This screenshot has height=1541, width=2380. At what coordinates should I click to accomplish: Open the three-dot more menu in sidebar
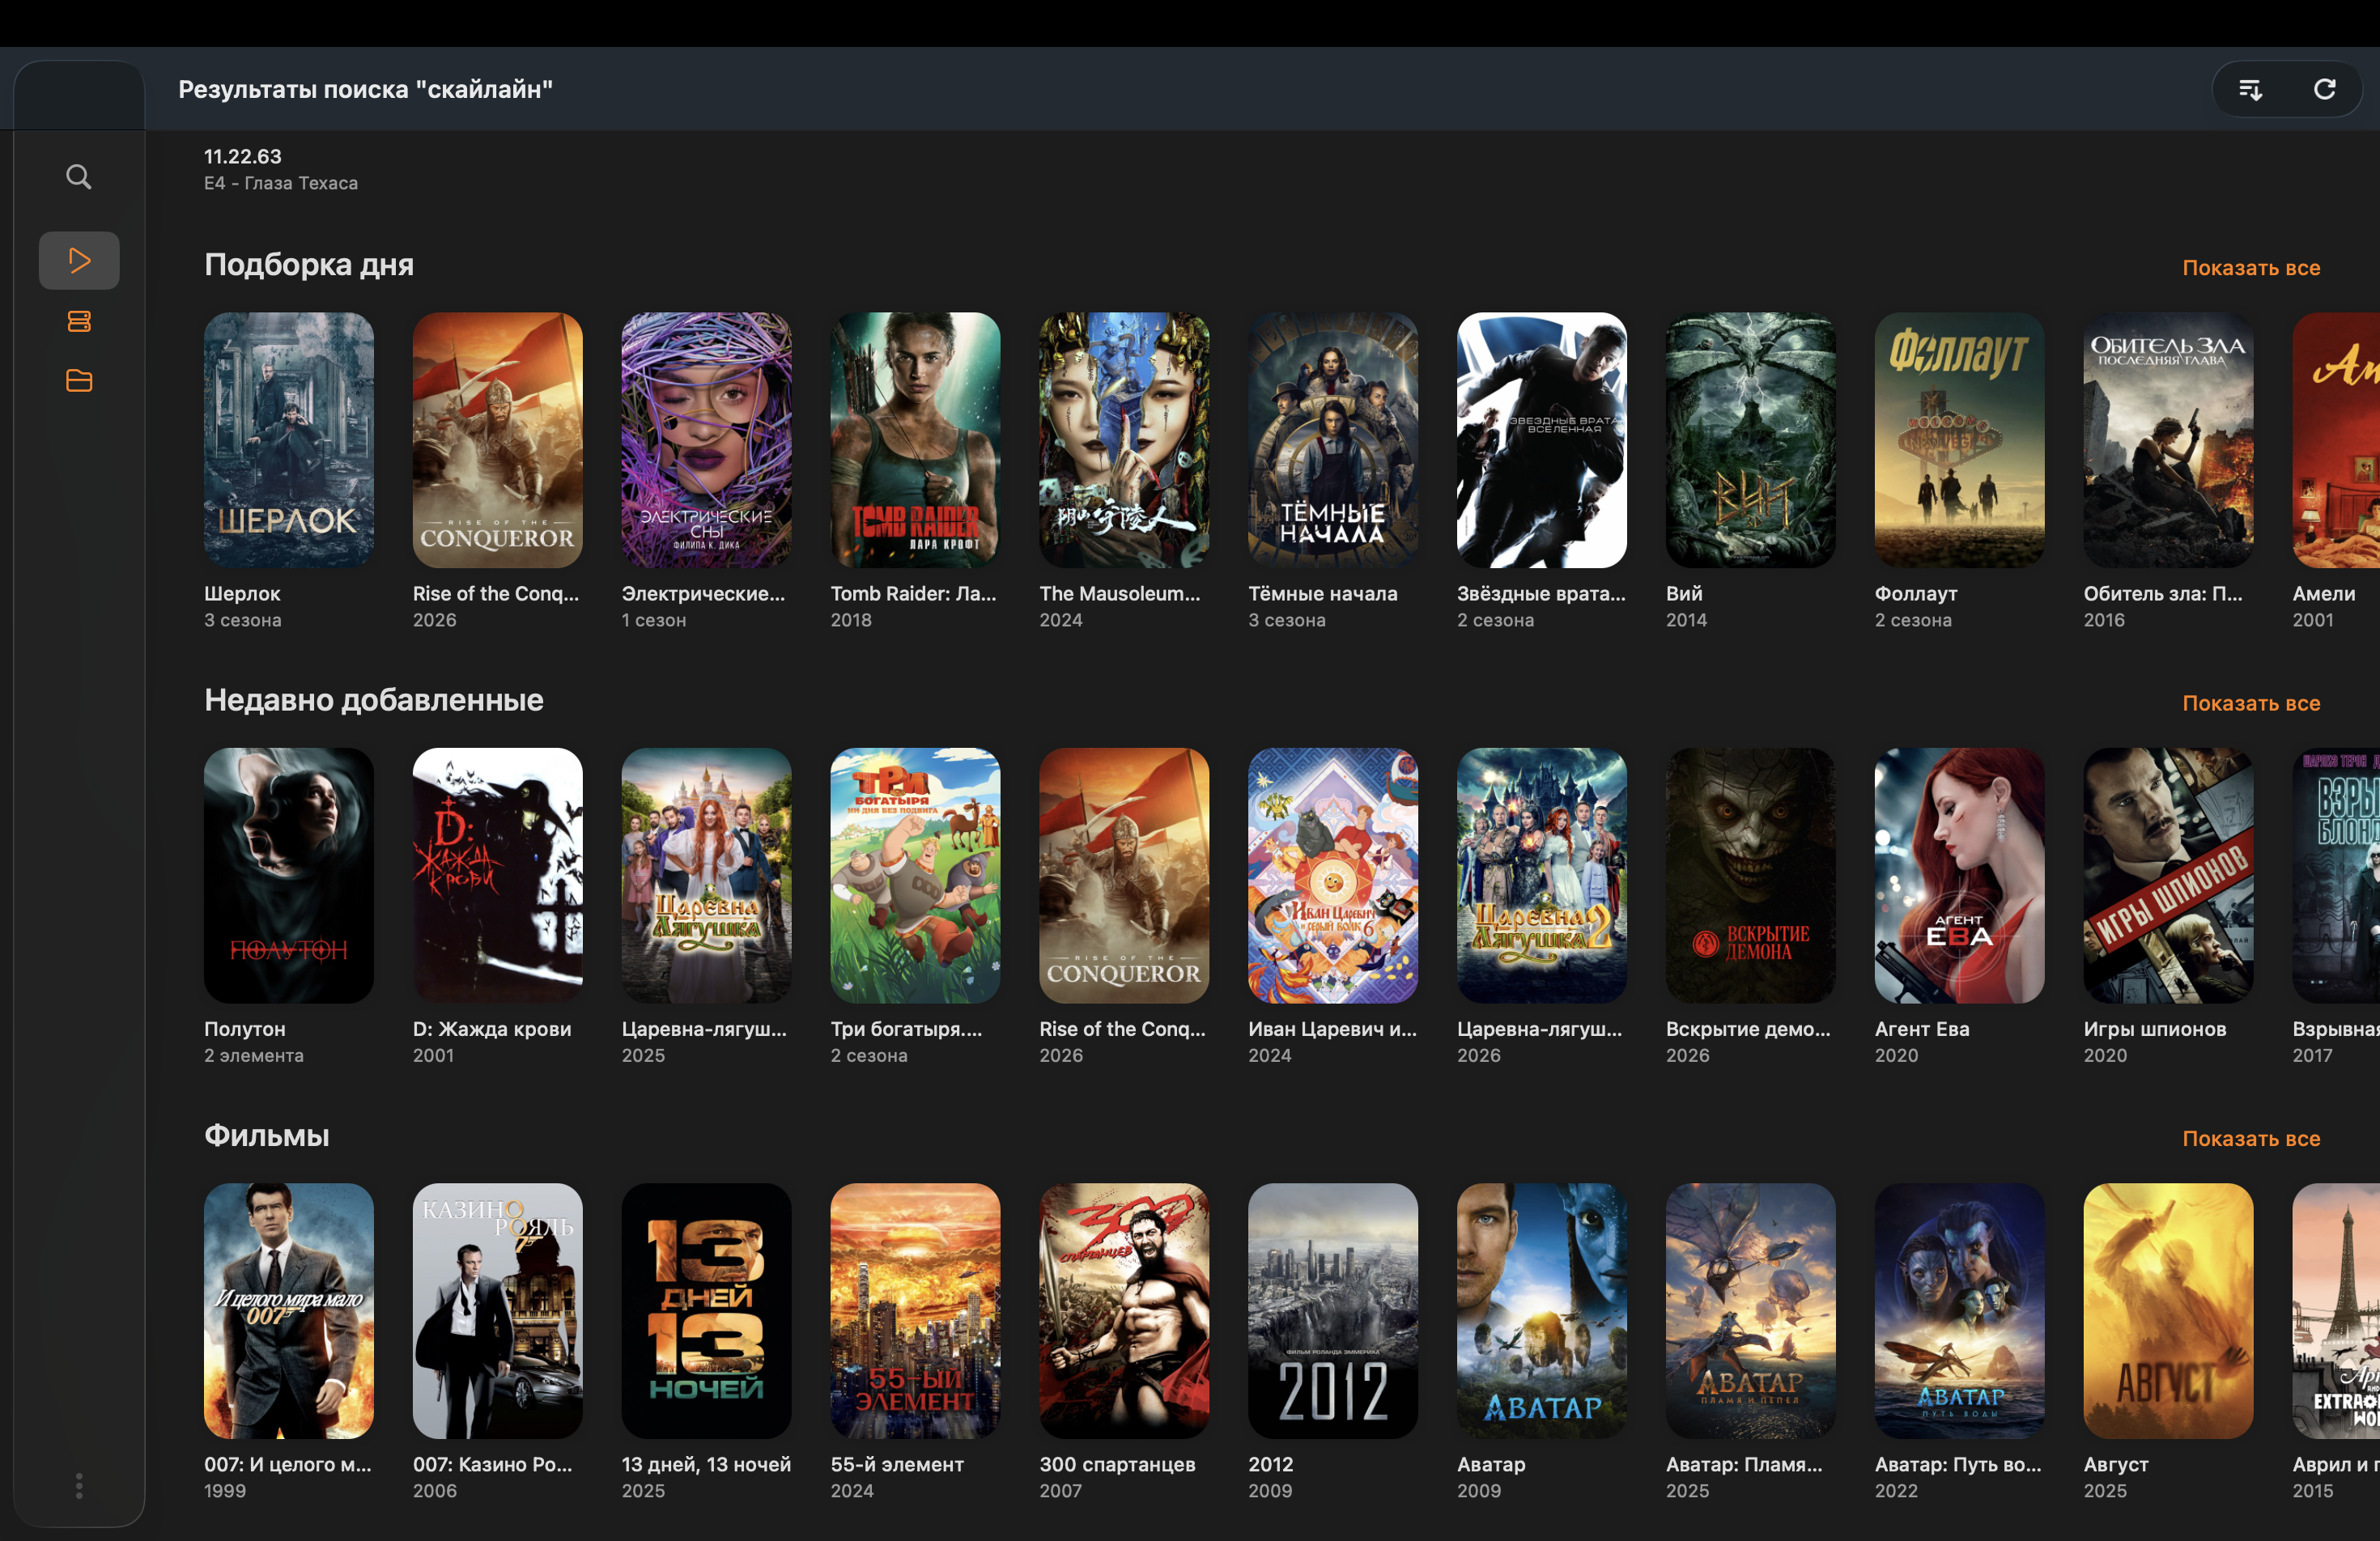pyautogui.click(x=79, y=1485)
